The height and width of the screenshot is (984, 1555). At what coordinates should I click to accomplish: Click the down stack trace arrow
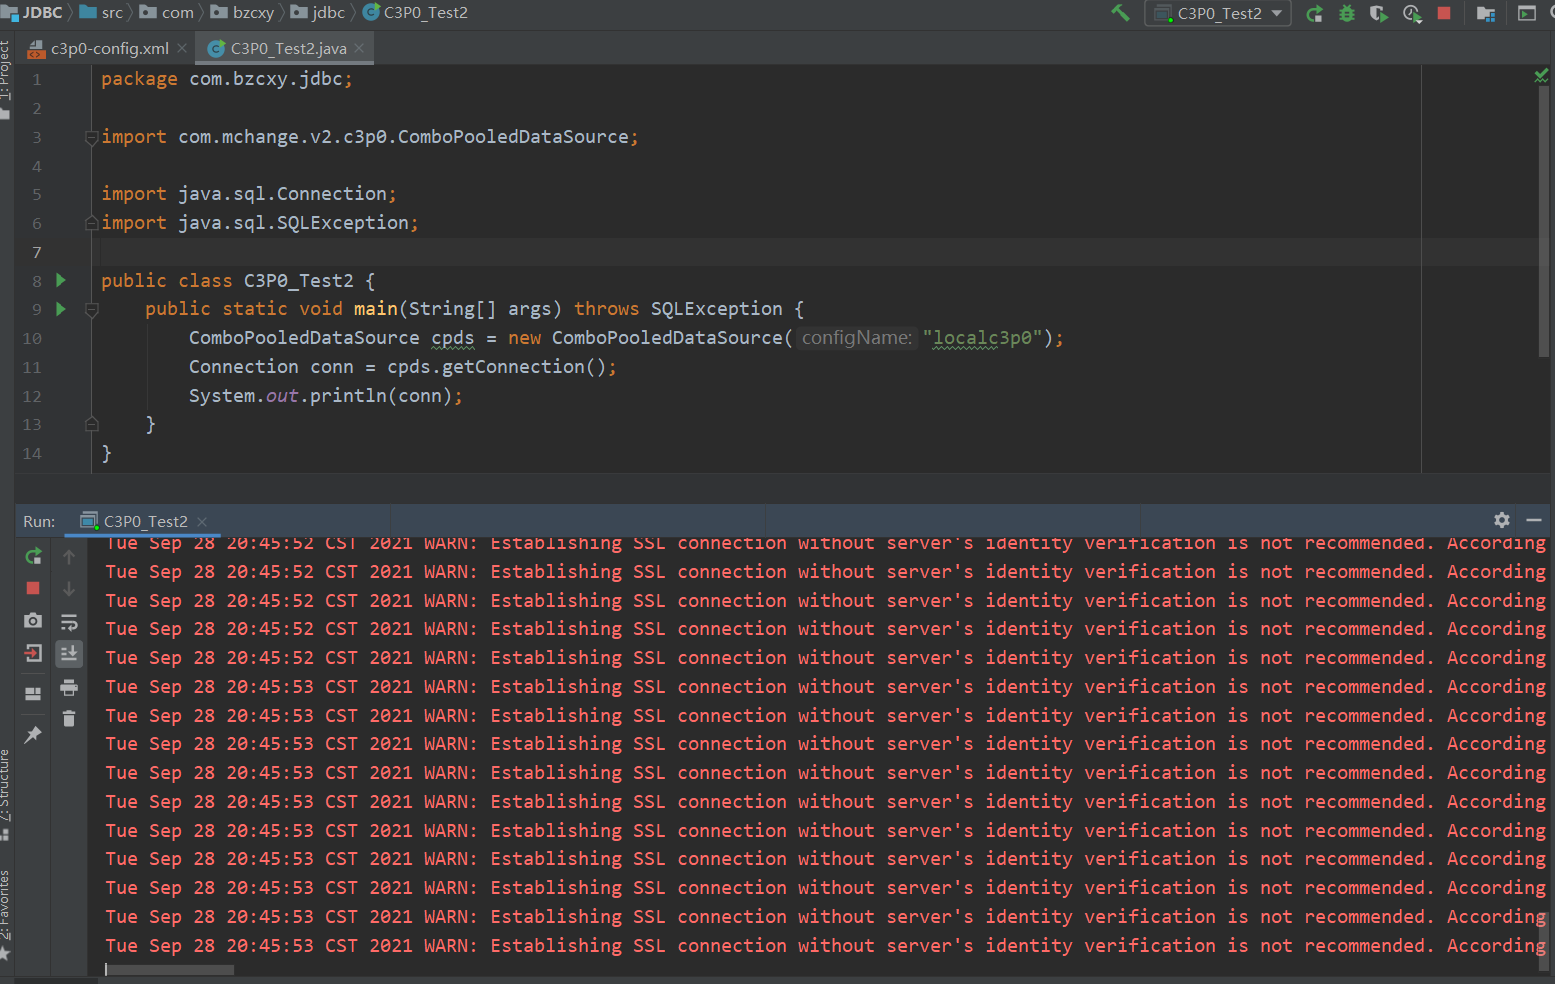(69, 588)
